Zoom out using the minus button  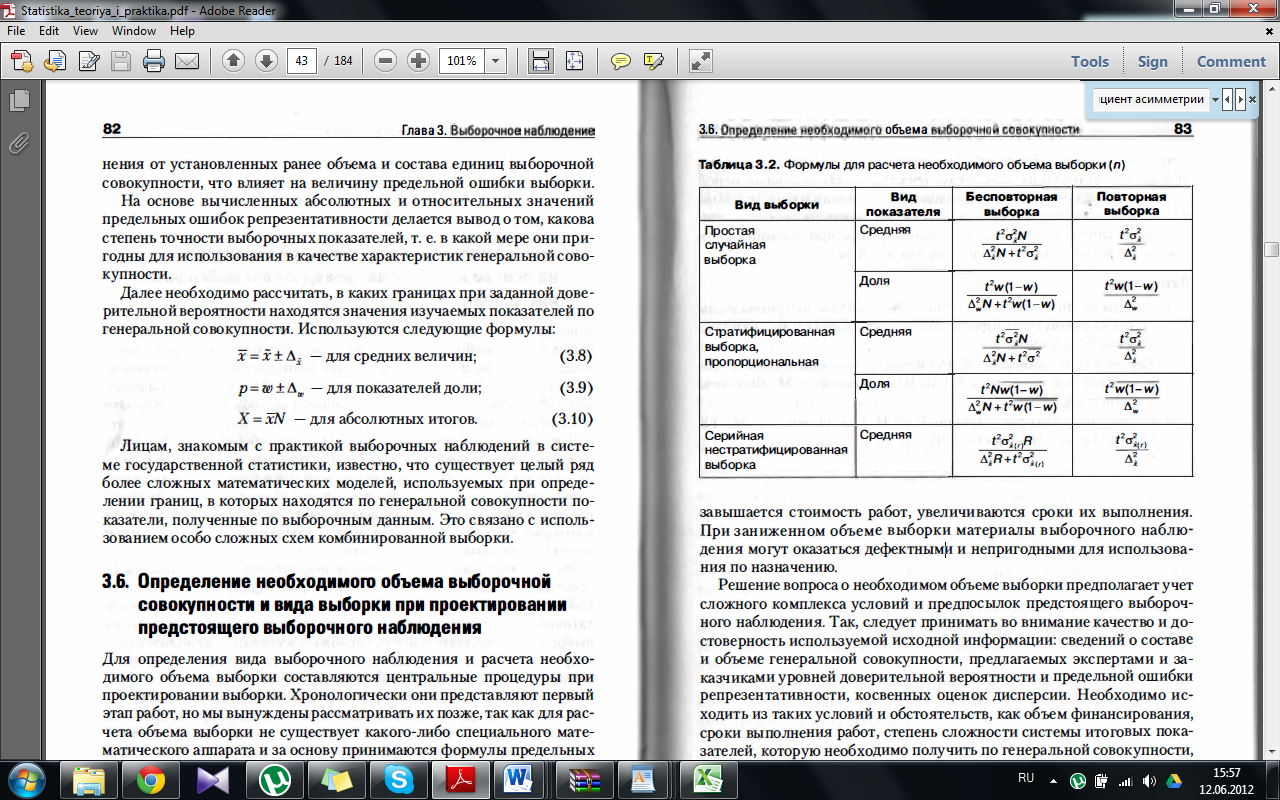tap(386, 61)
